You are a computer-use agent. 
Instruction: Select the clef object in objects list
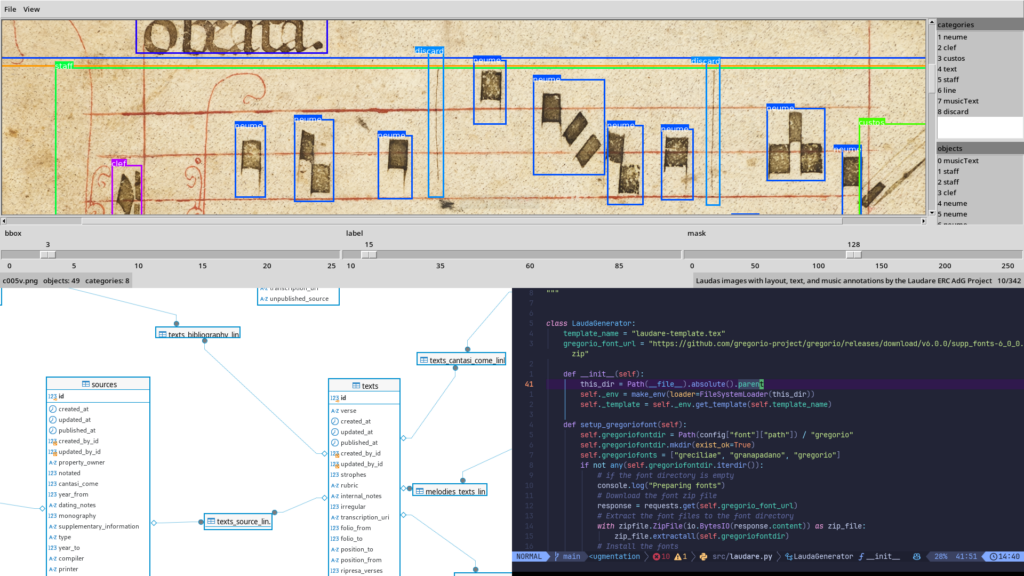947,193
